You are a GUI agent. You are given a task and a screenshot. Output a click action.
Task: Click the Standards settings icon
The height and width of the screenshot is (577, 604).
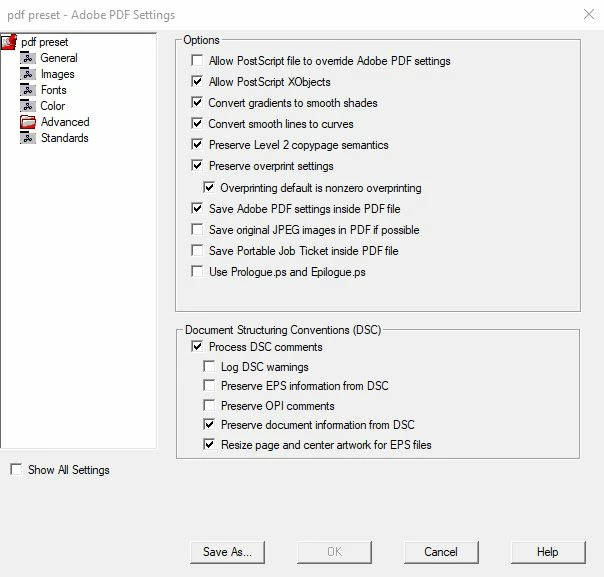(x=28, y=138)
